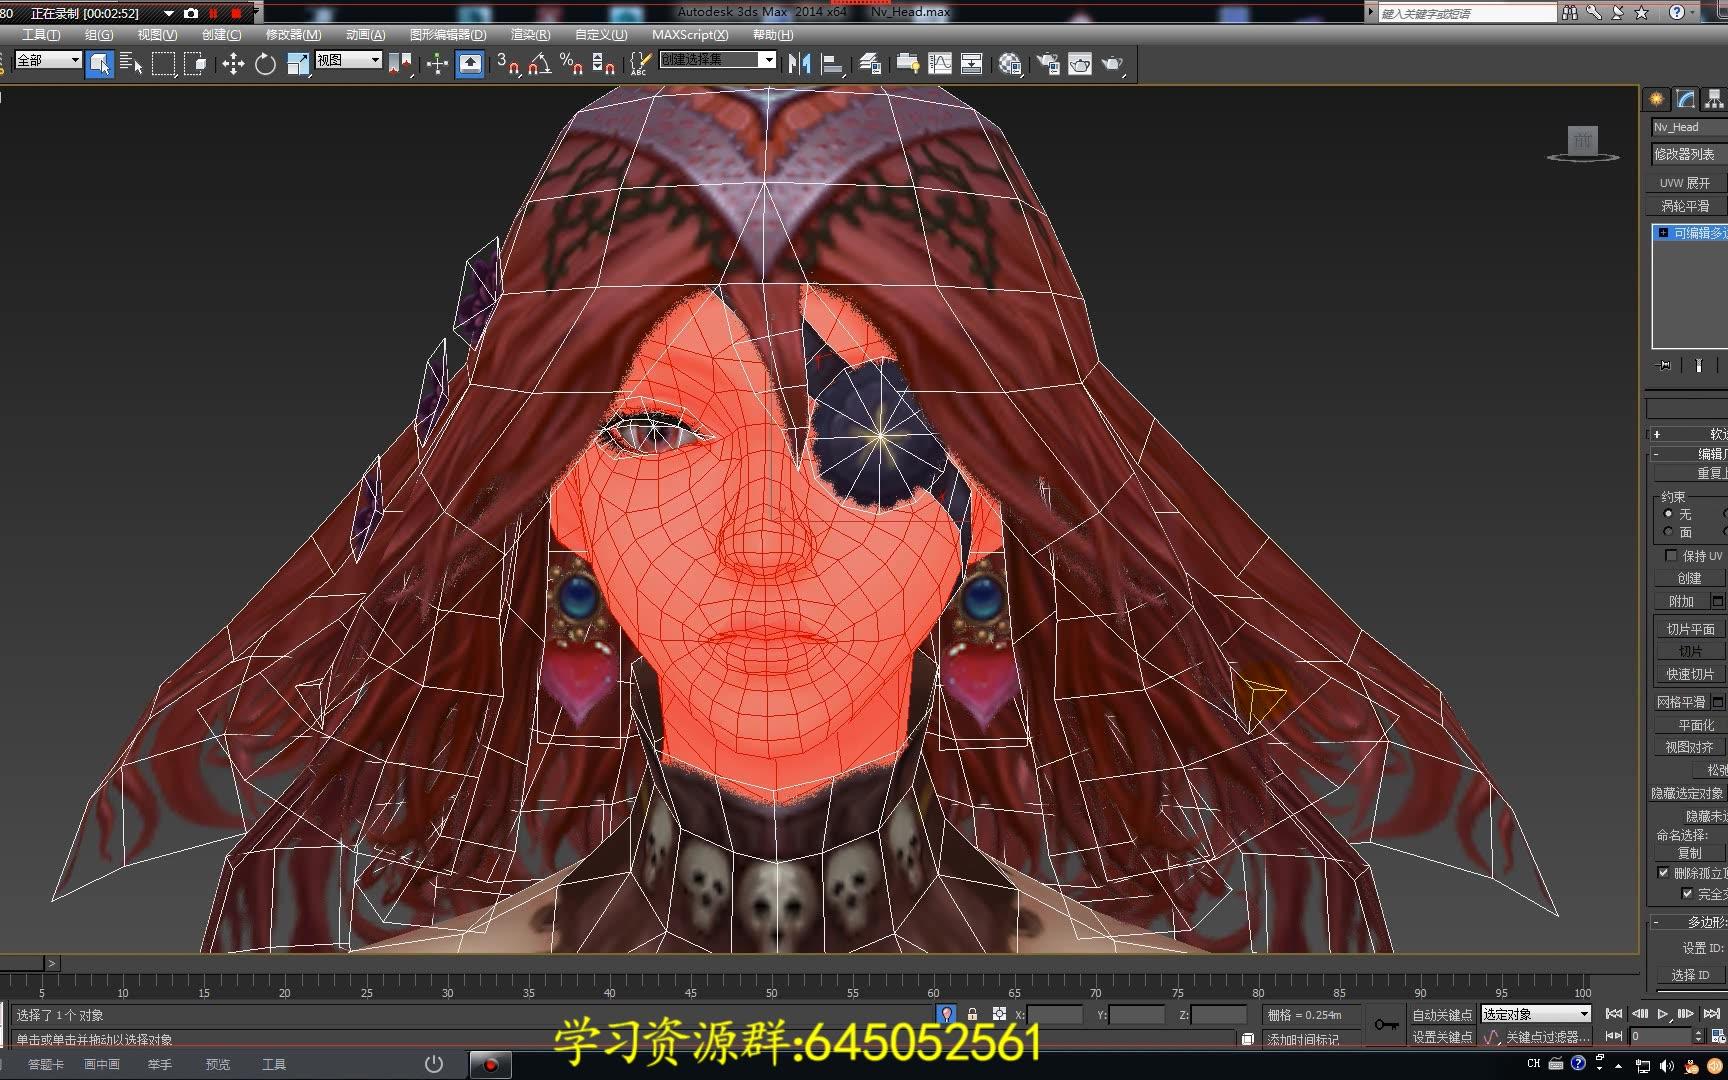Screen dimensions: 1728x1080
Task: Enable the 保持 UV checkbox
Action: 1671,555
